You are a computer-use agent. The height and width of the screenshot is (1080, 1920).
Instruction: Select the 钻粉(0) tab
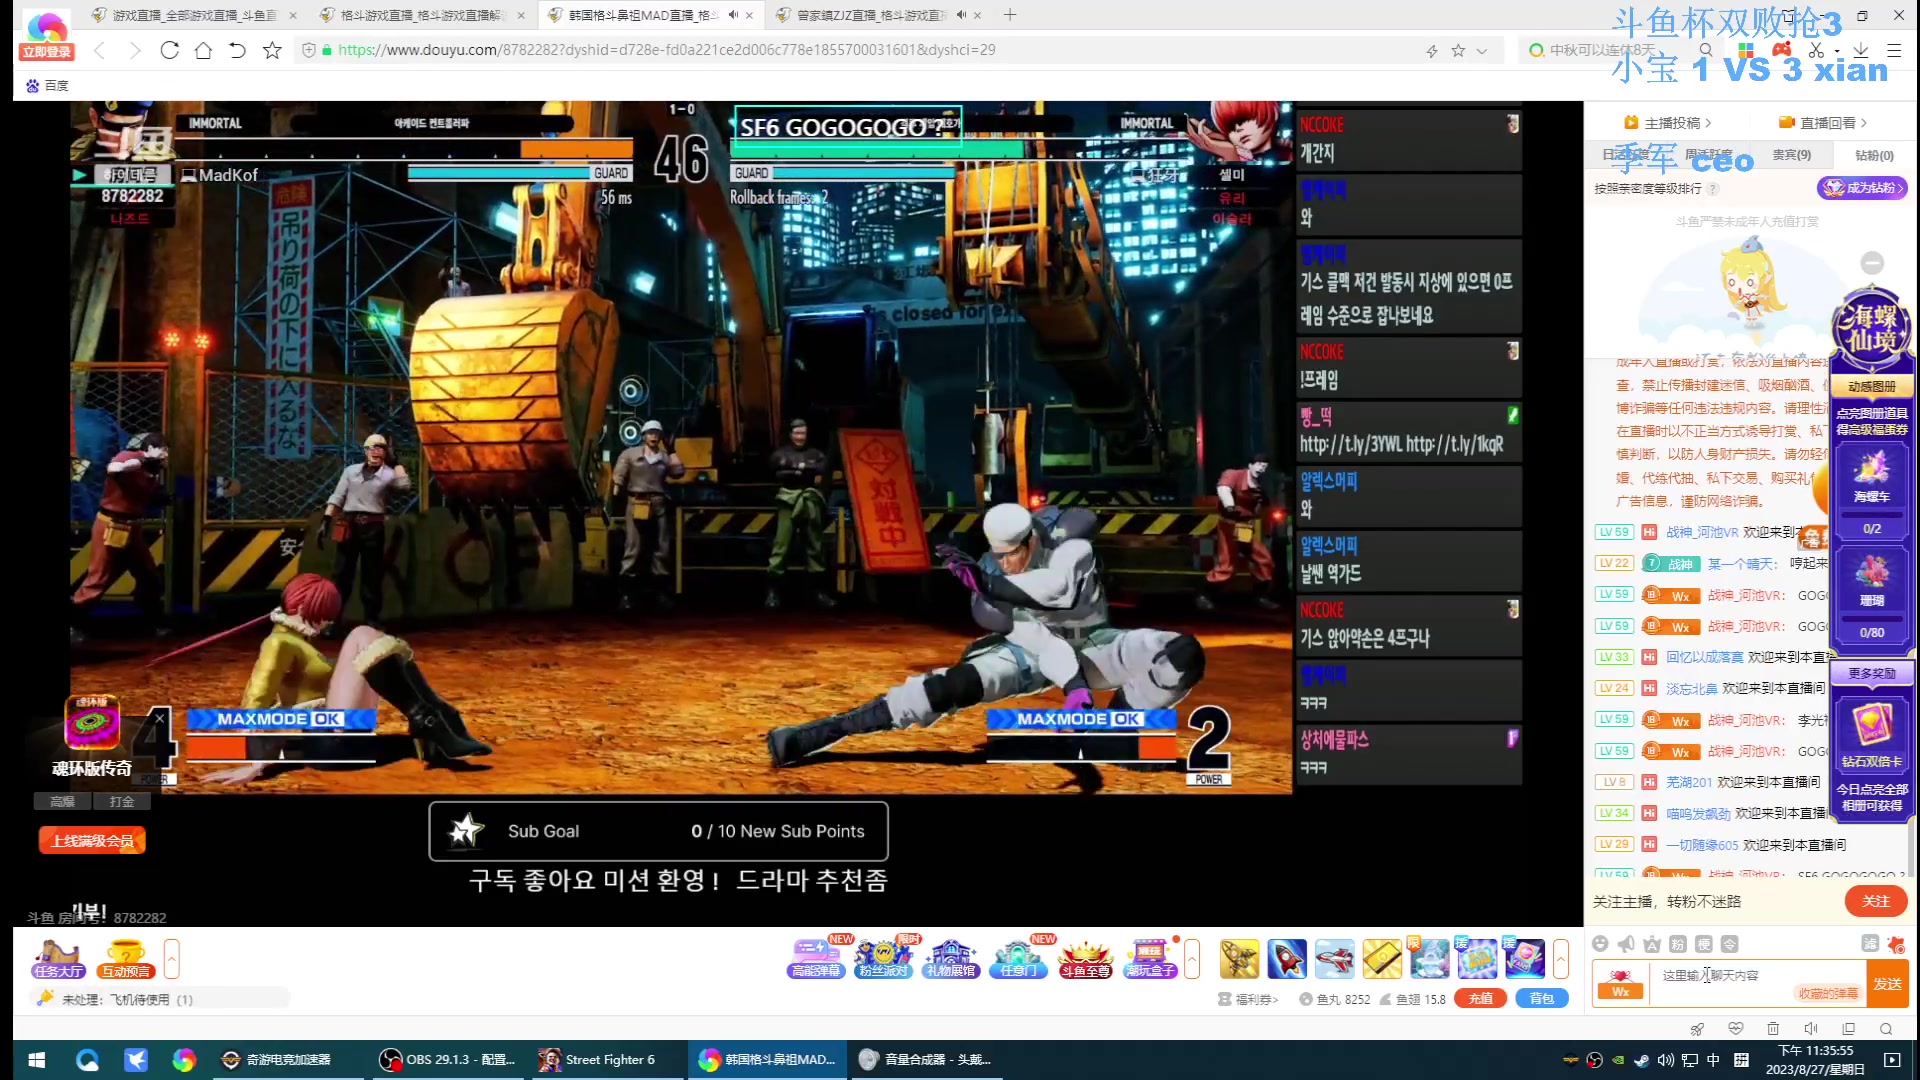1874,155
